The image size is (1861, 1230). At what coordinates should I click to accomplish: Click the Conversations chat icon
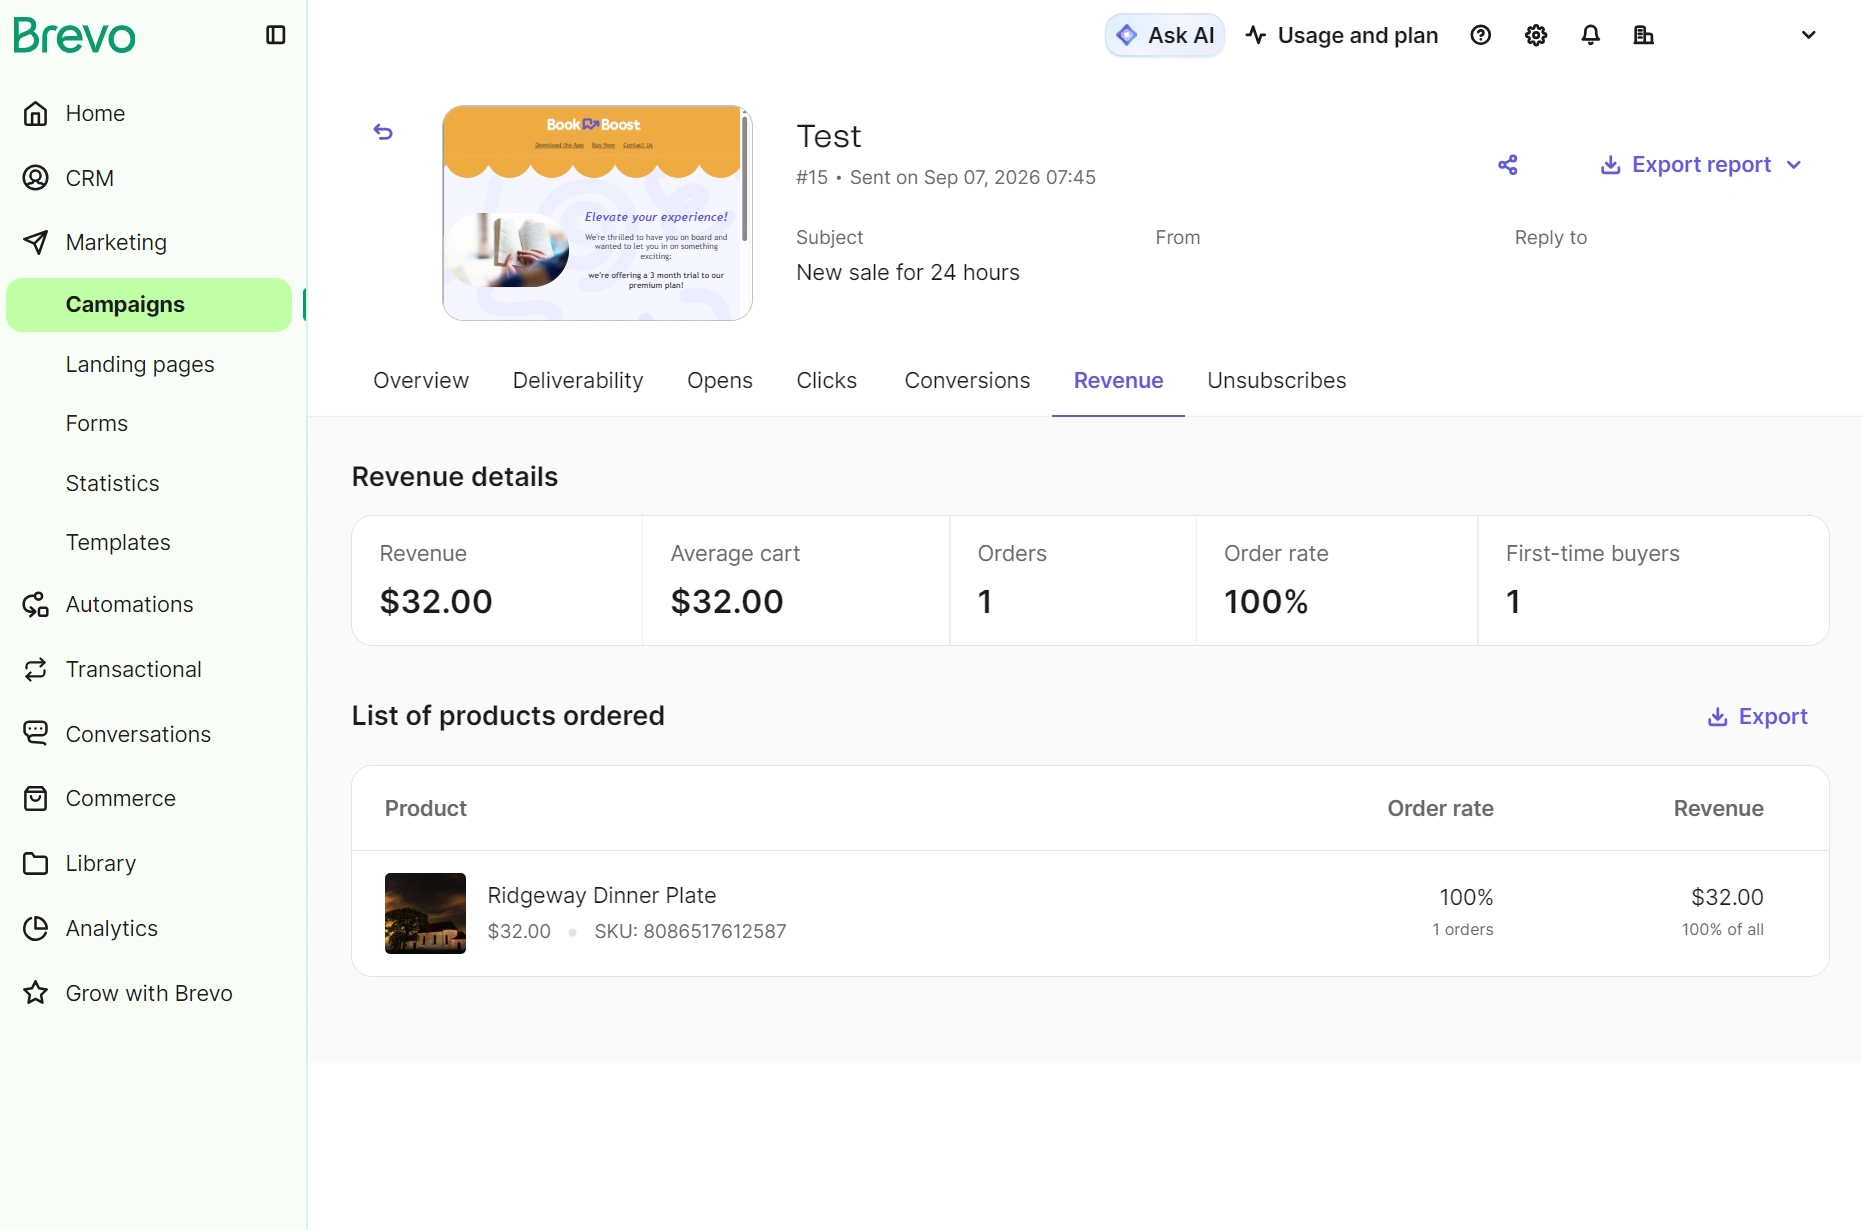pos(36,734)
